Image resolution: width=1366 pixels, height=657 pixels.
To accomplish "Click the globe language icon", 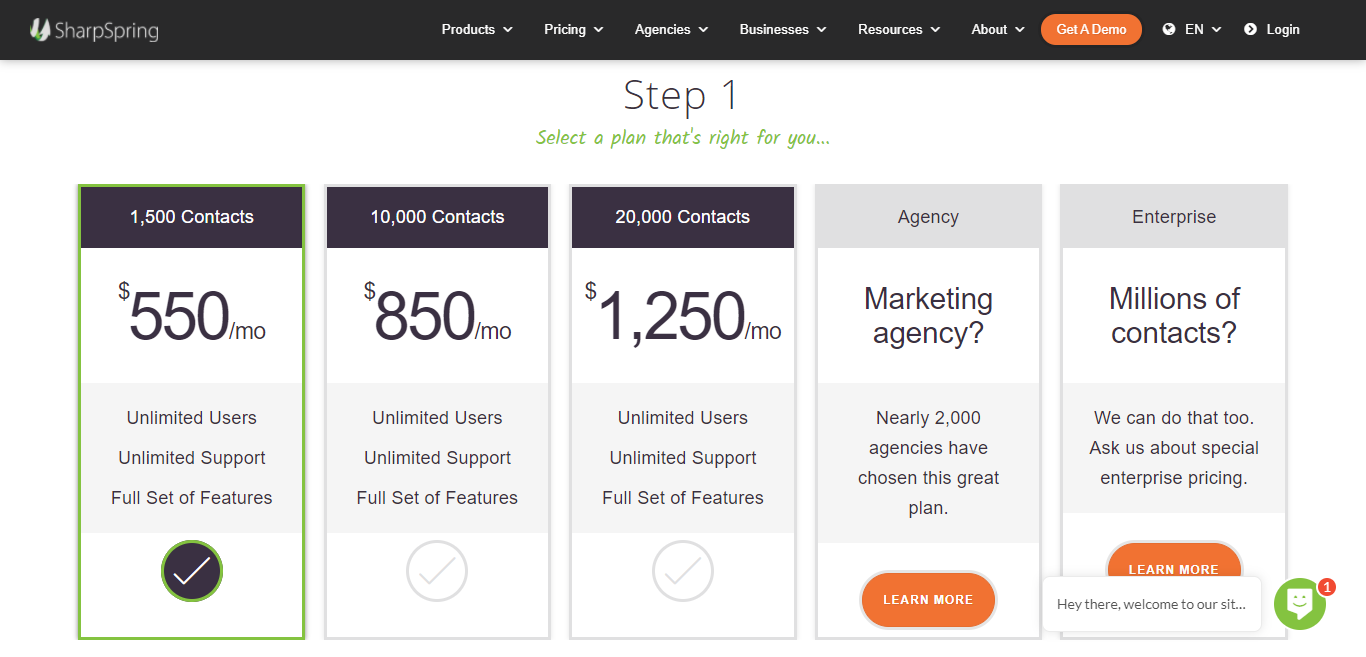I will (1168, 30).
